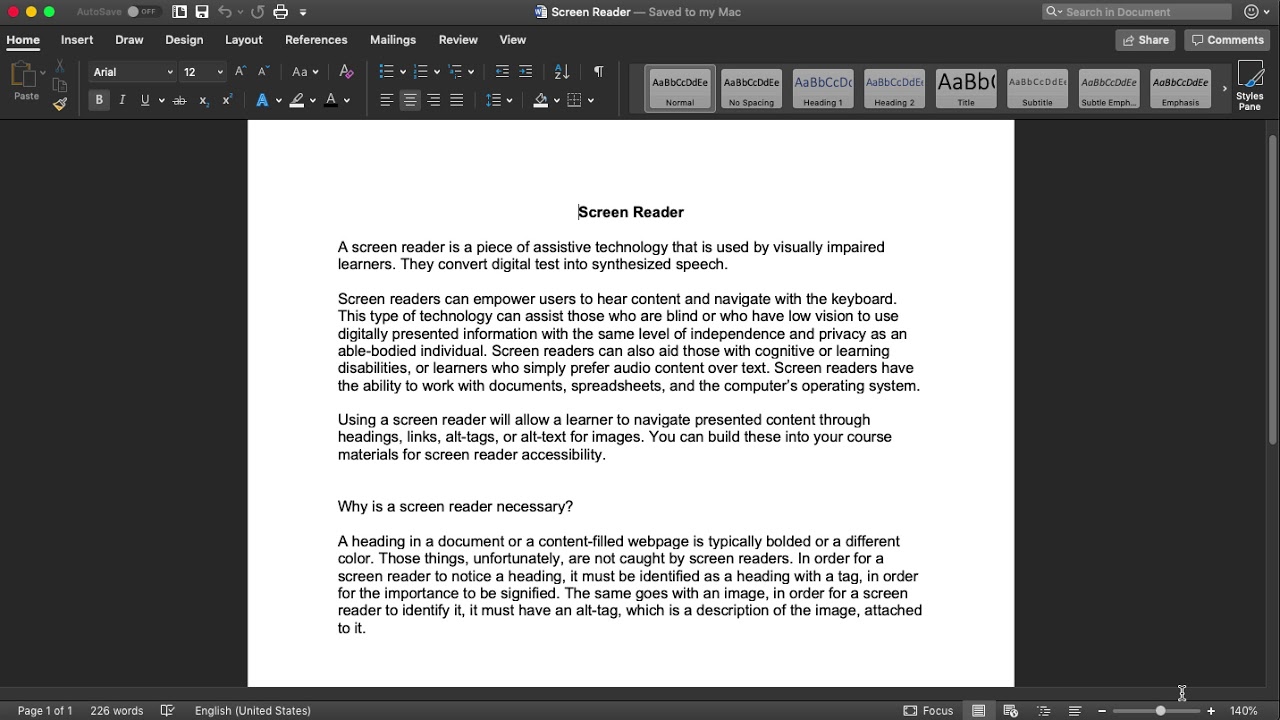The image size is (1280, 720).
Task: Click the Print icon in title bar
Action: [281, 12]
